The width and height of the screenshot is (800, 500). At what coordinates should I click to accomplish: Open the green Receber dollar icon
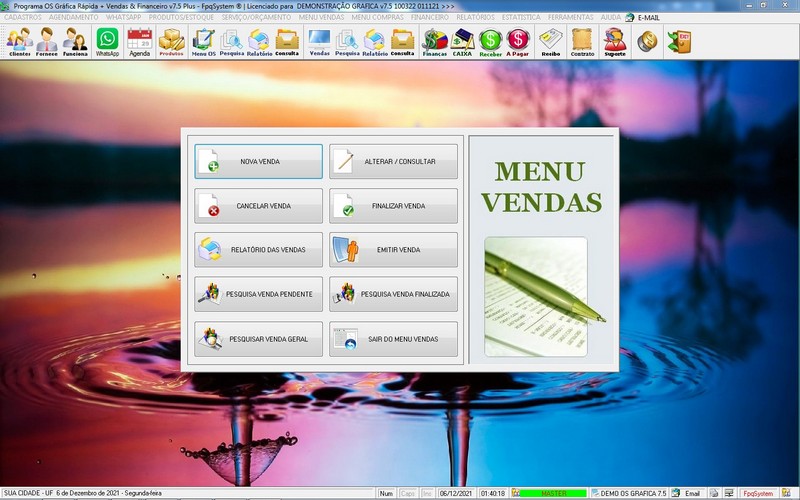(490, 42)
